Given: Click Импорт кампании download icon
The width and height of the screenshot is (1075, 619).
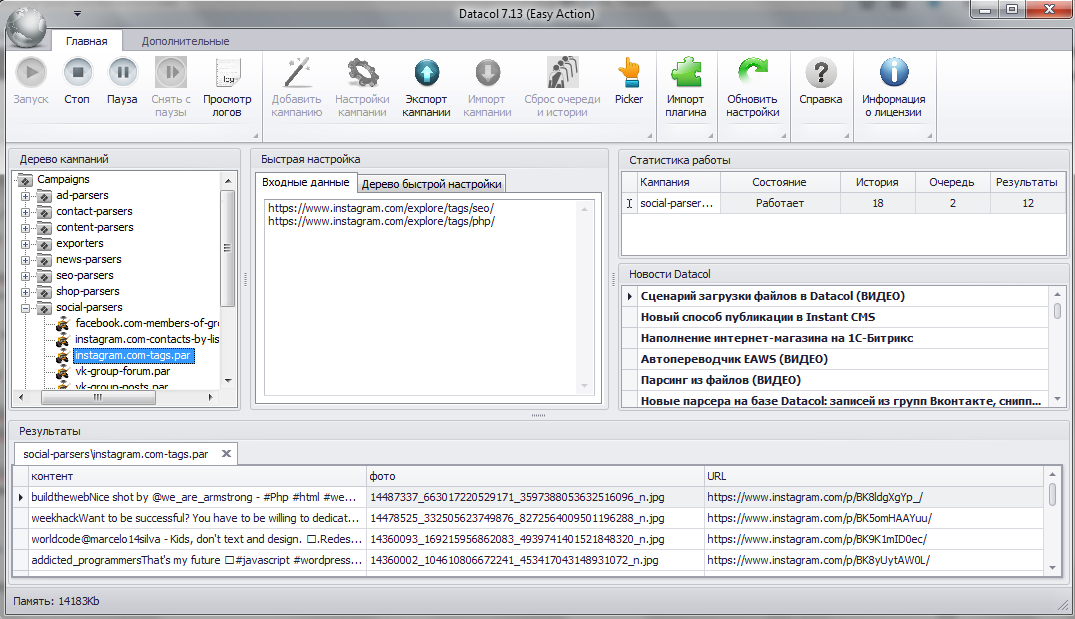Looking at the screenshot, I should [487, 73].
